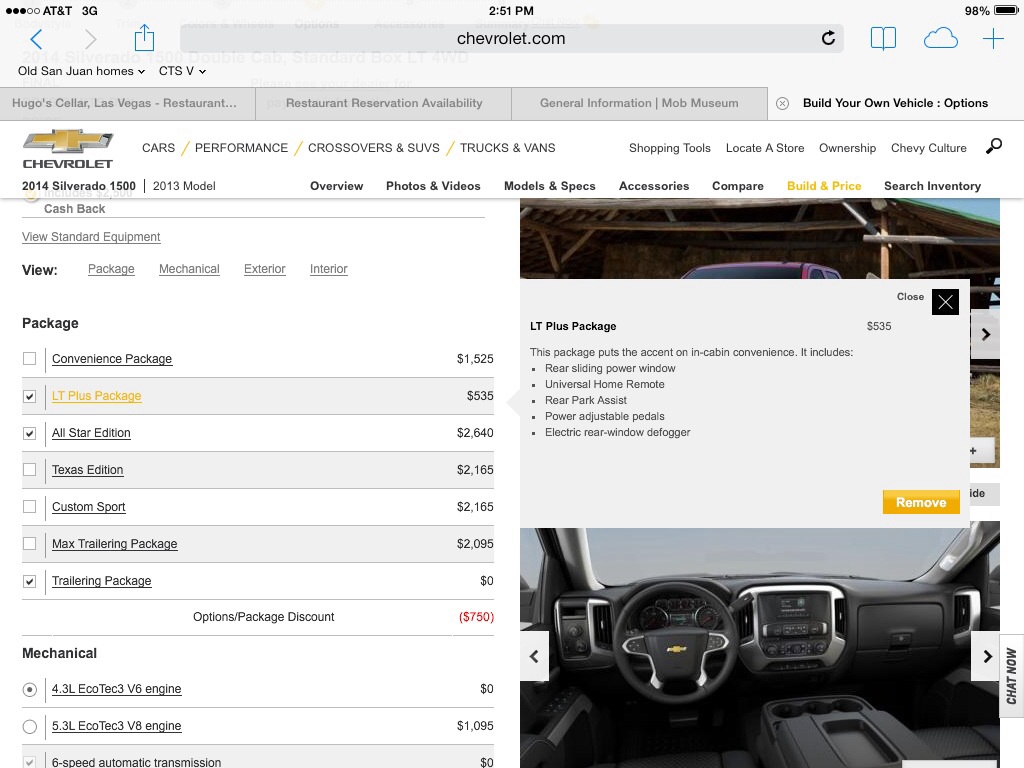Jump to Package view filter
Viewport: 1024px width, 768px height.
pyautogui.click(x=111, y=269)
